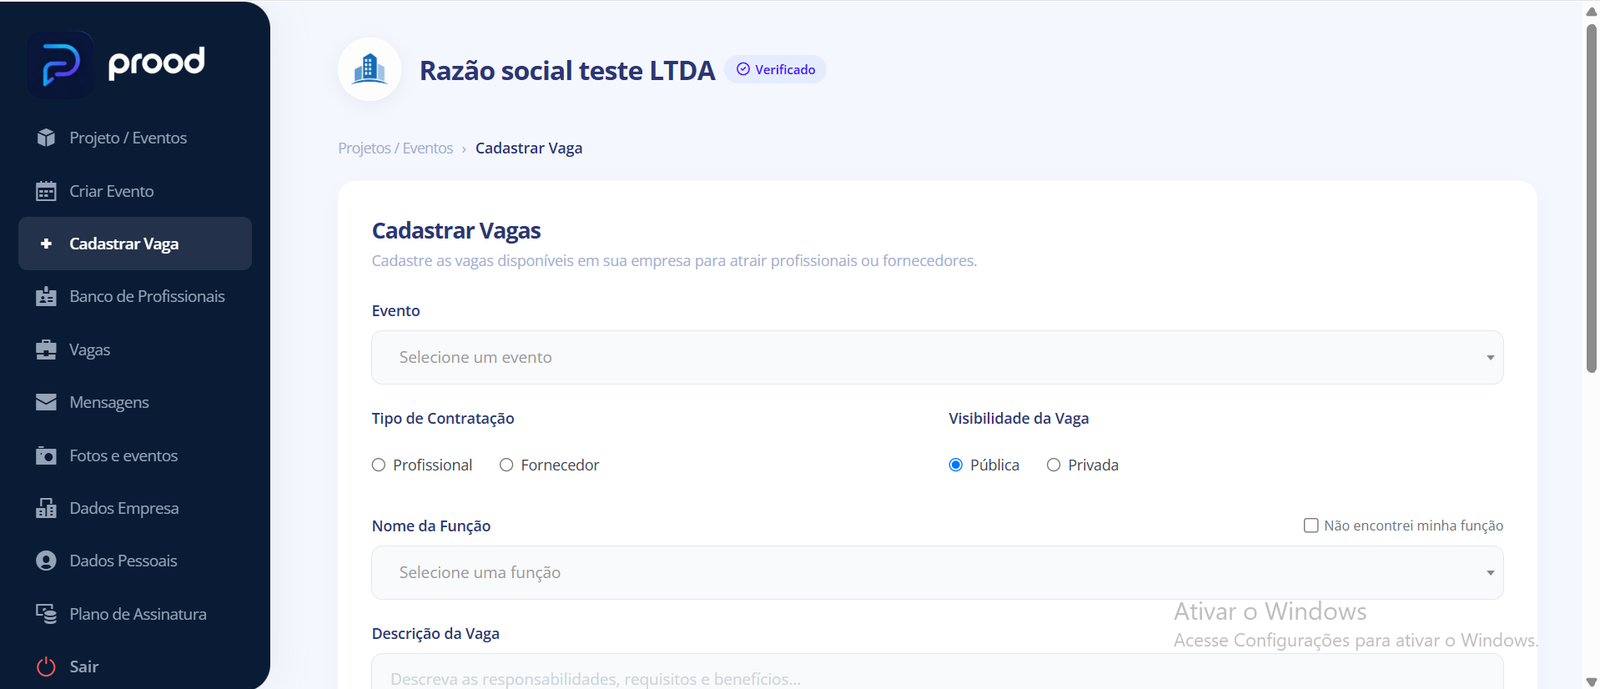Open the Vagas sidebar page

click(135, 349)
